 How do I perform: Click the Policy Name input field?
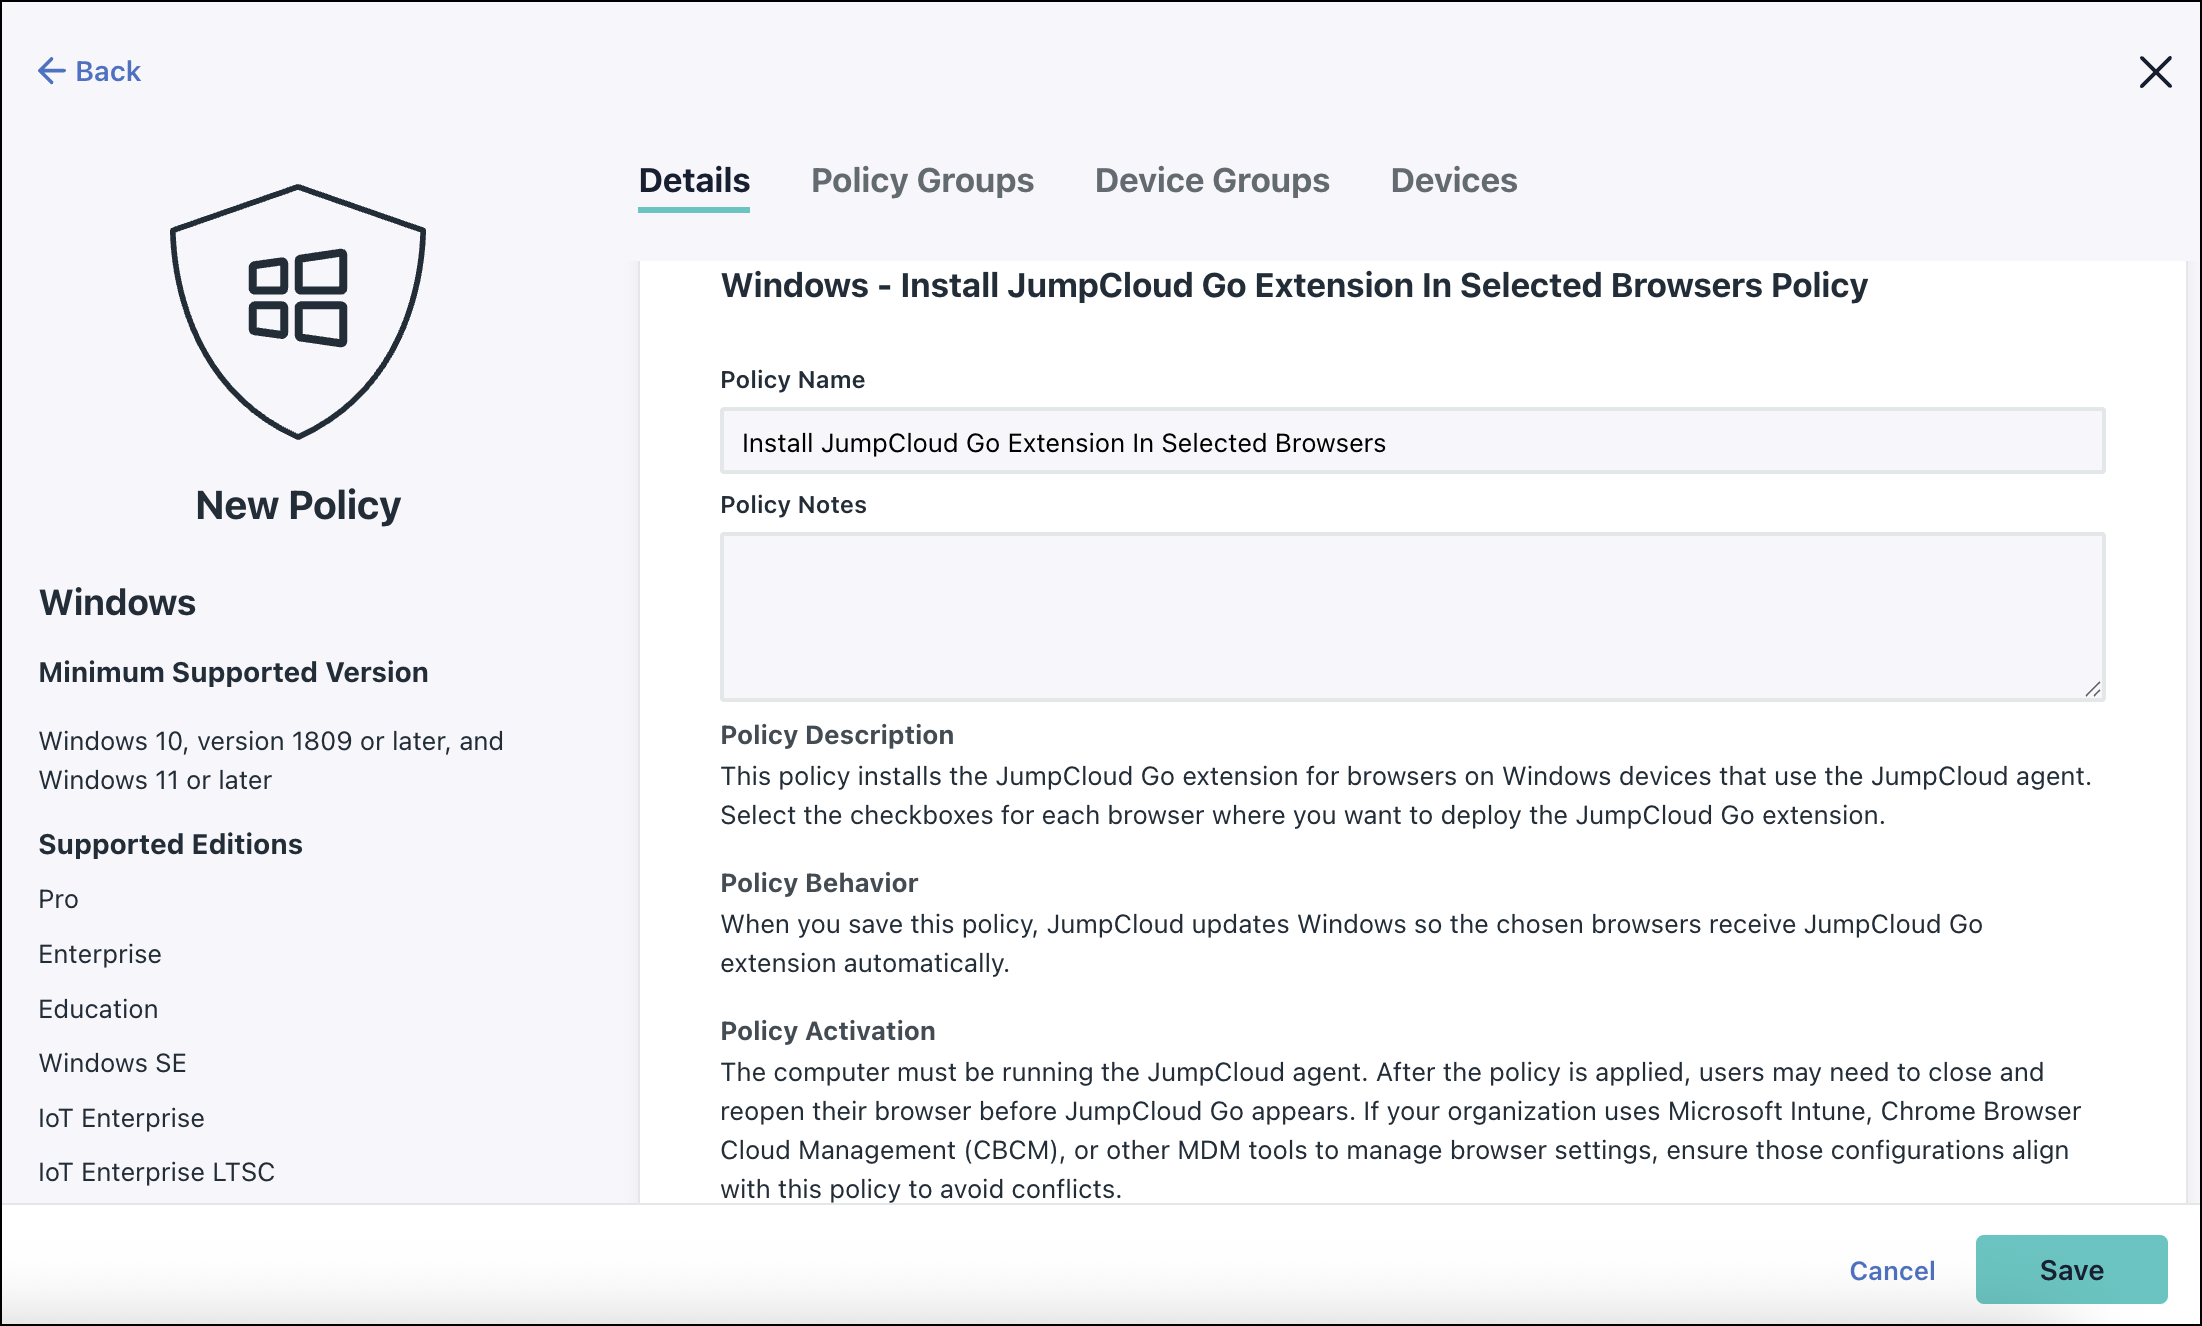1412,441
